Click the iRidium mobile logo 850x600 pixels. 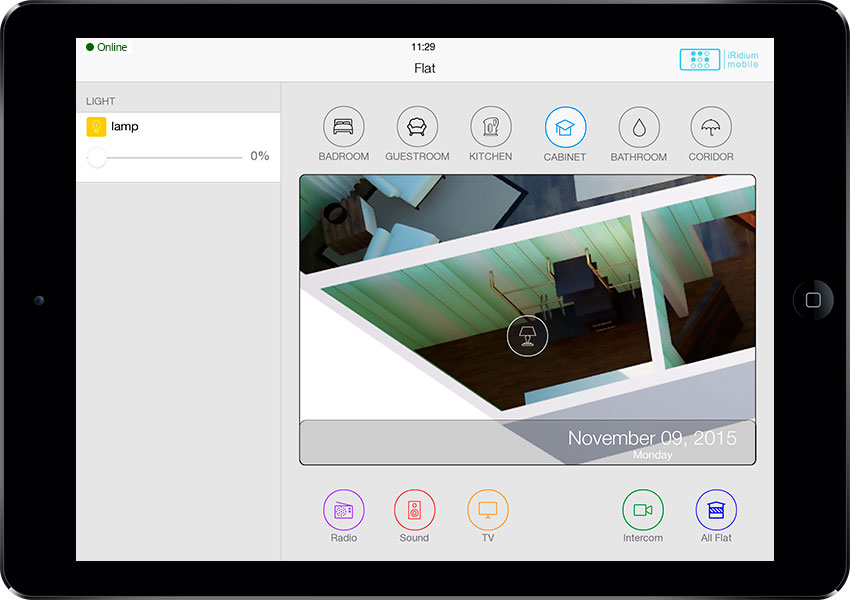pos(719,60)
